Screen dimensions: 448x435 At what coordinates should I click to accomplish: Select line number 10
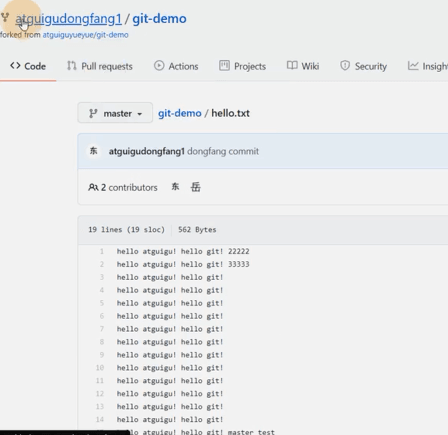click(x=100, y=368)
